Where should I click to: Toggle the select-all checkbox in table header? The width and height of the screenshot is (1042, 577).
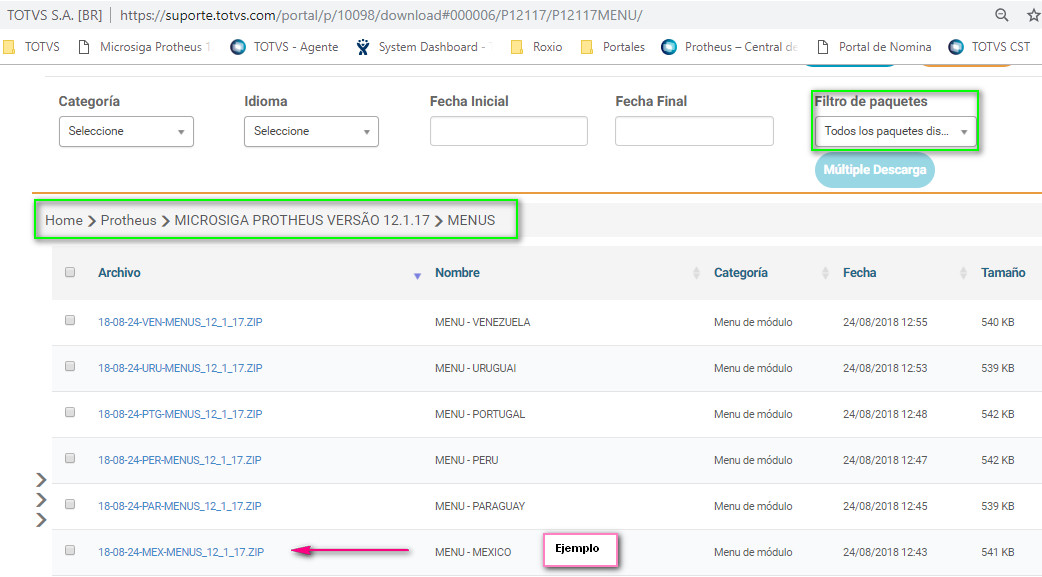[x=70, y=272]
